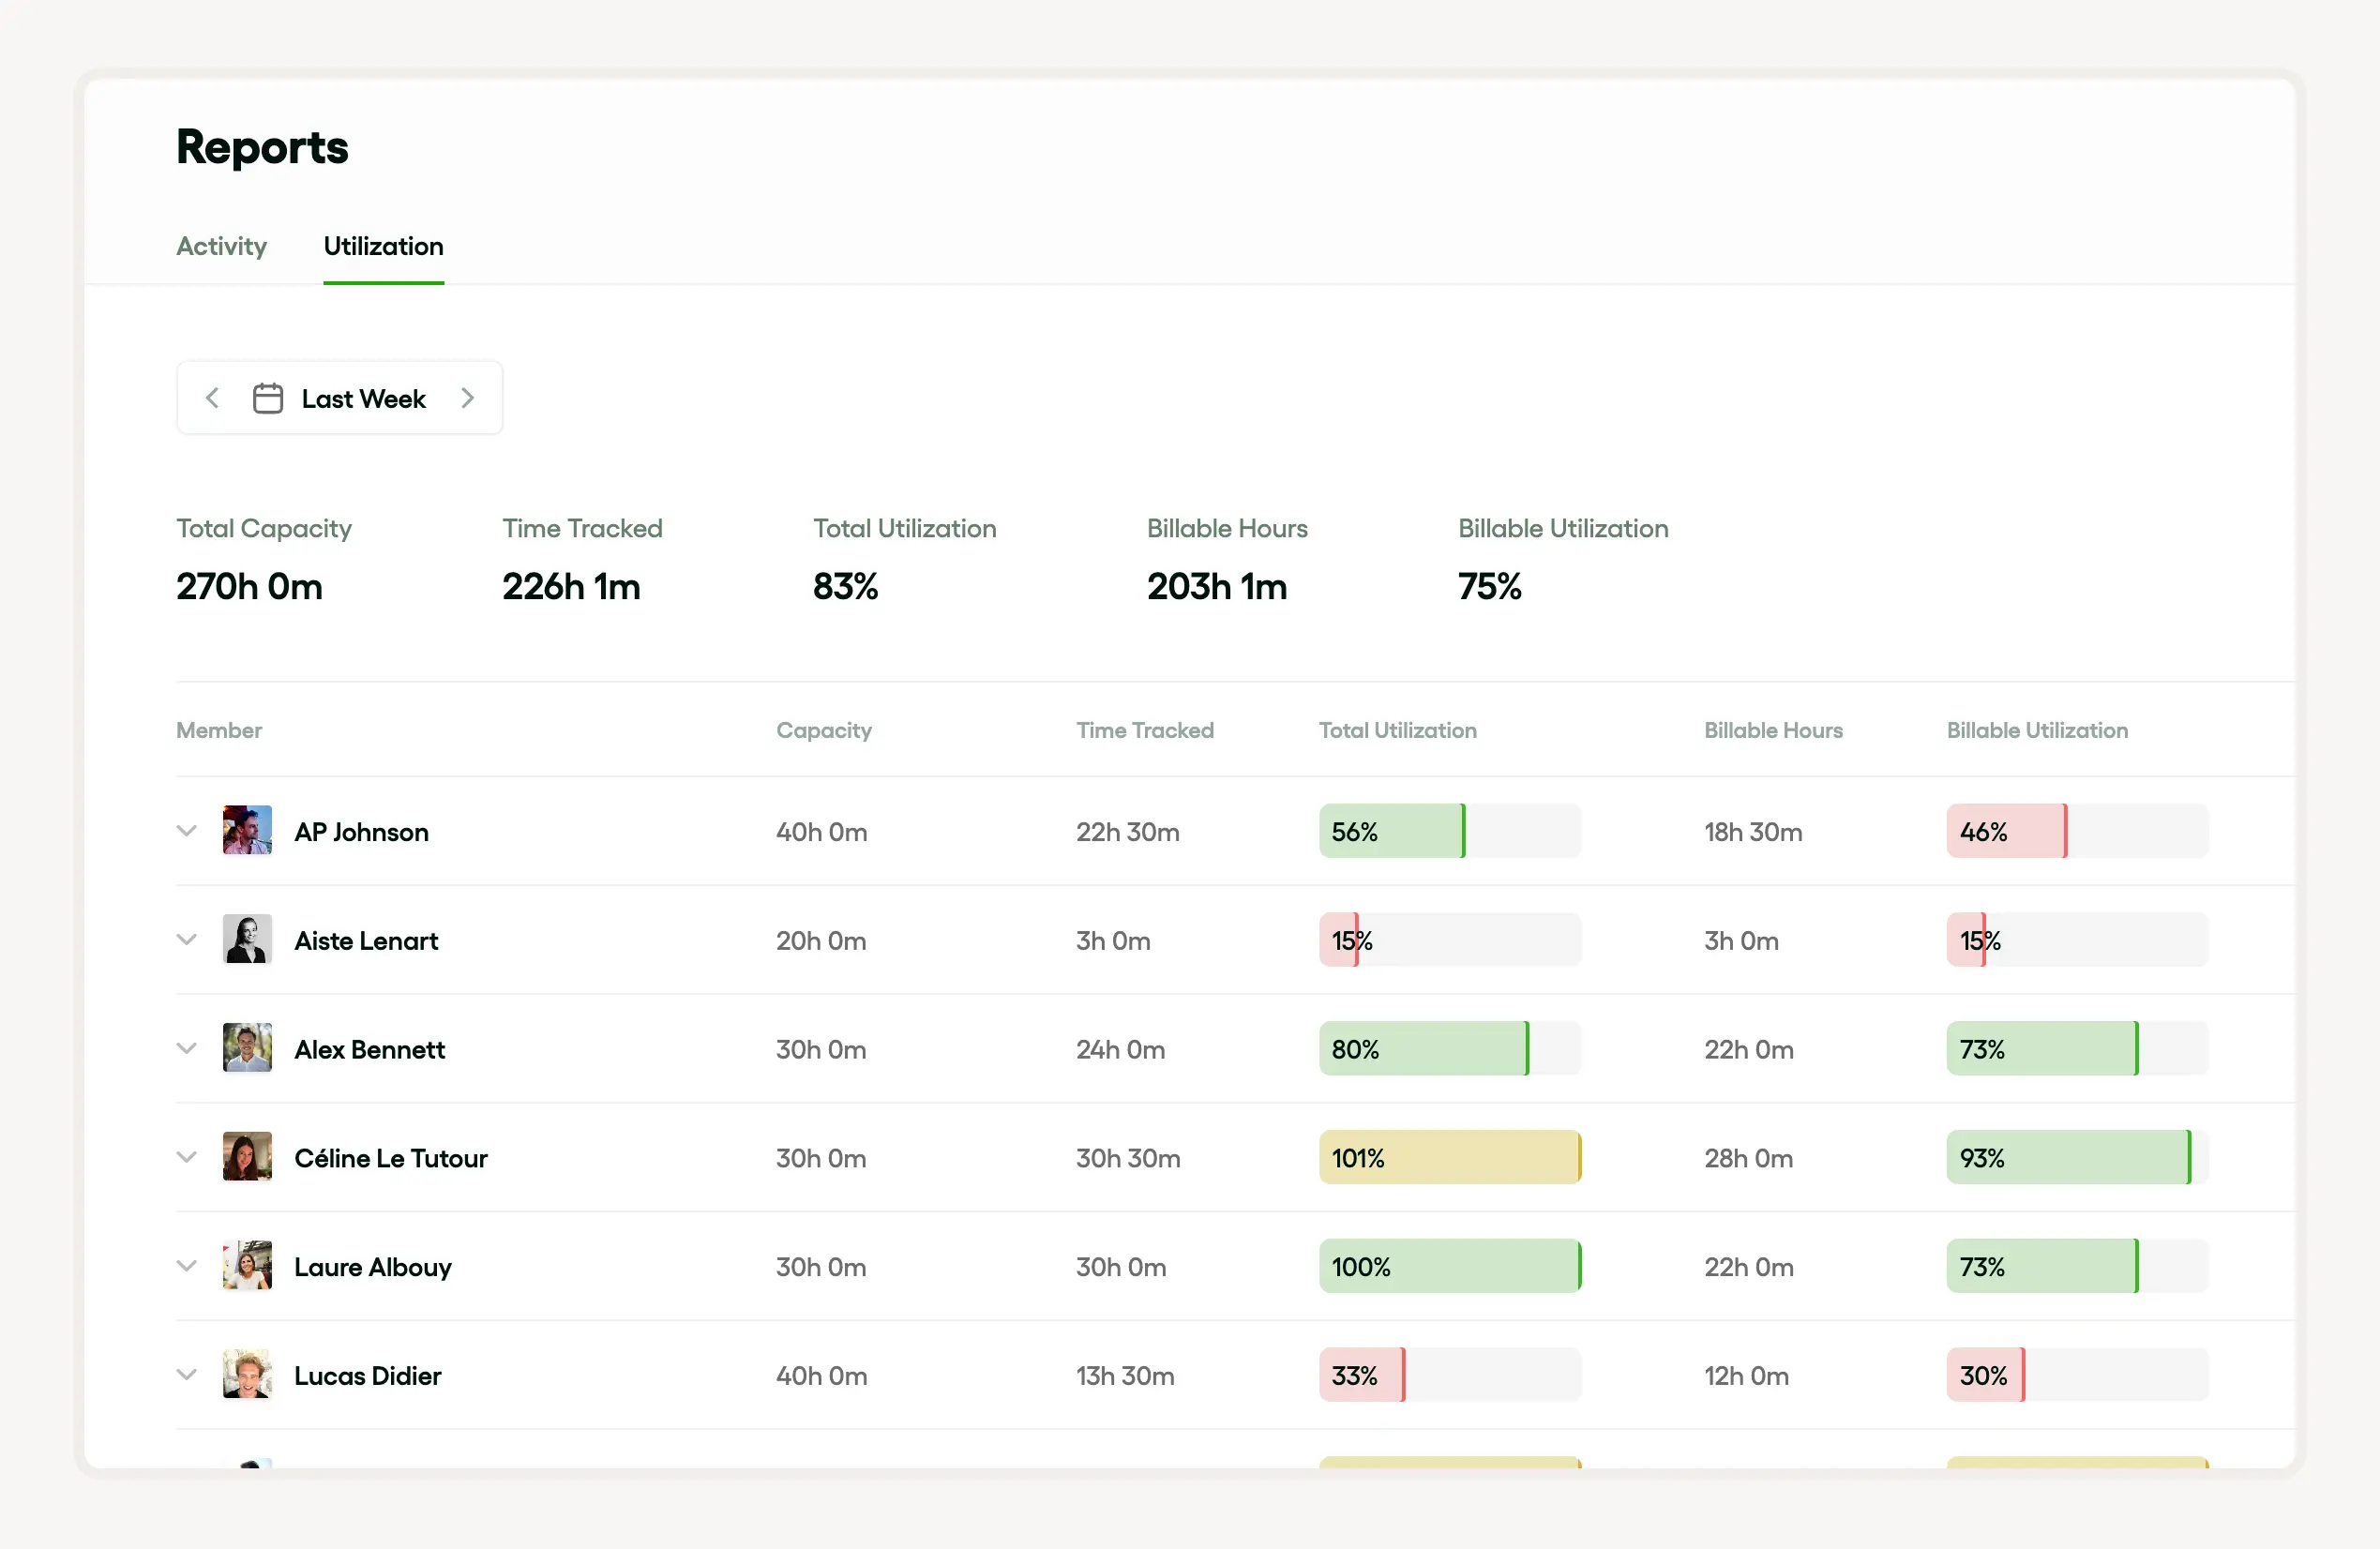Sort by Member column header

[x=219, y=730]
